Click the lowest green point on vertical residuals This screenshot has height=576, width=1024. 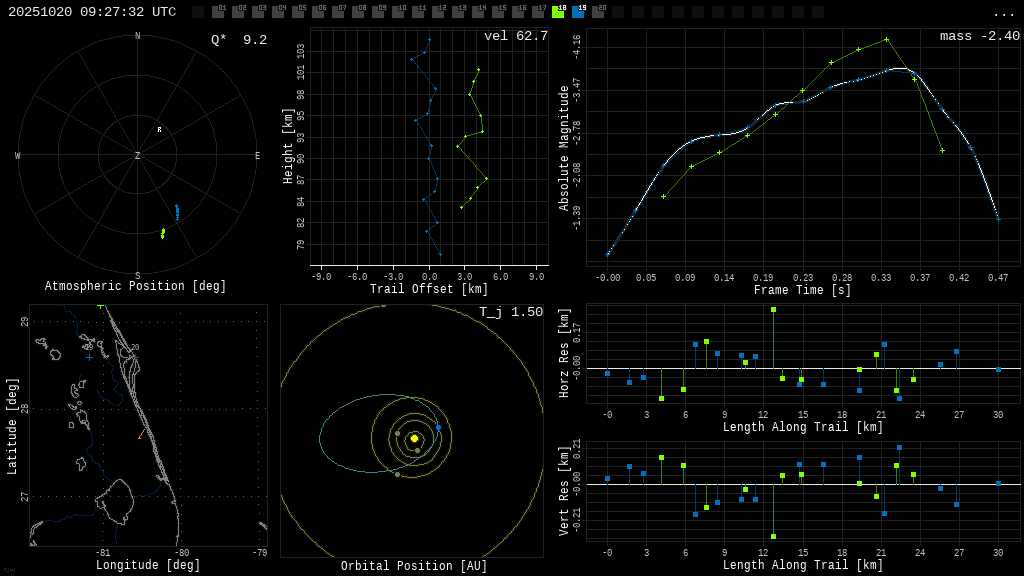click(x=773, y=536)
